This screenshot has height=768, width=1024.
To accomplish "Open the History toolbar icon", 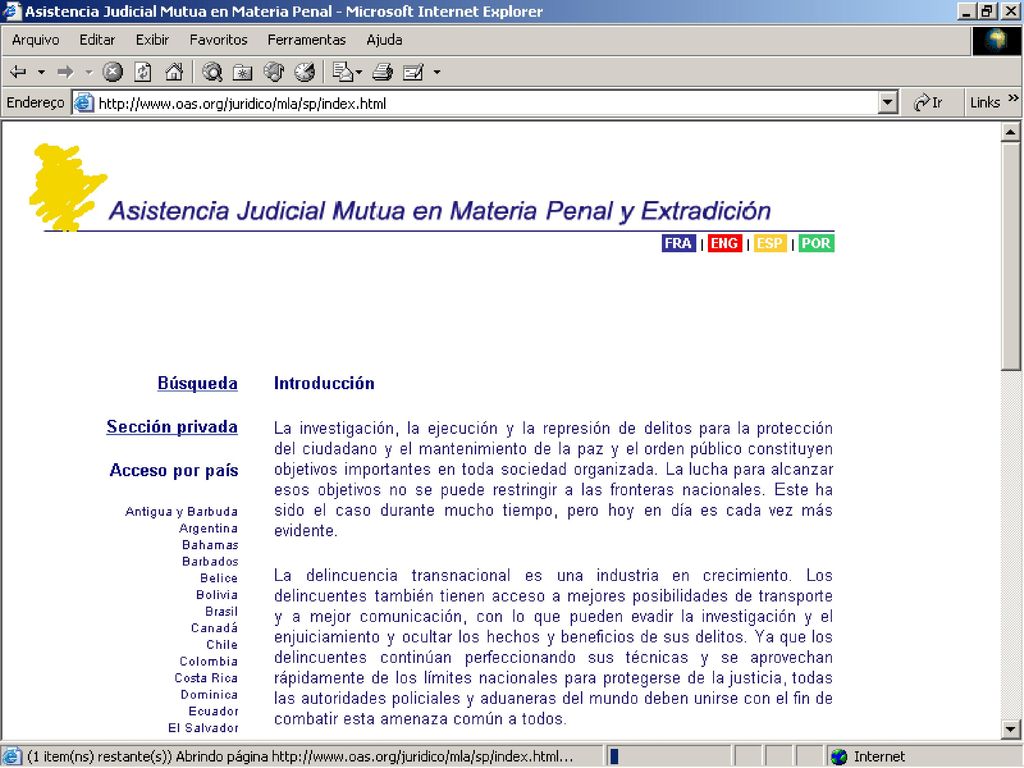I will (304, 72).
